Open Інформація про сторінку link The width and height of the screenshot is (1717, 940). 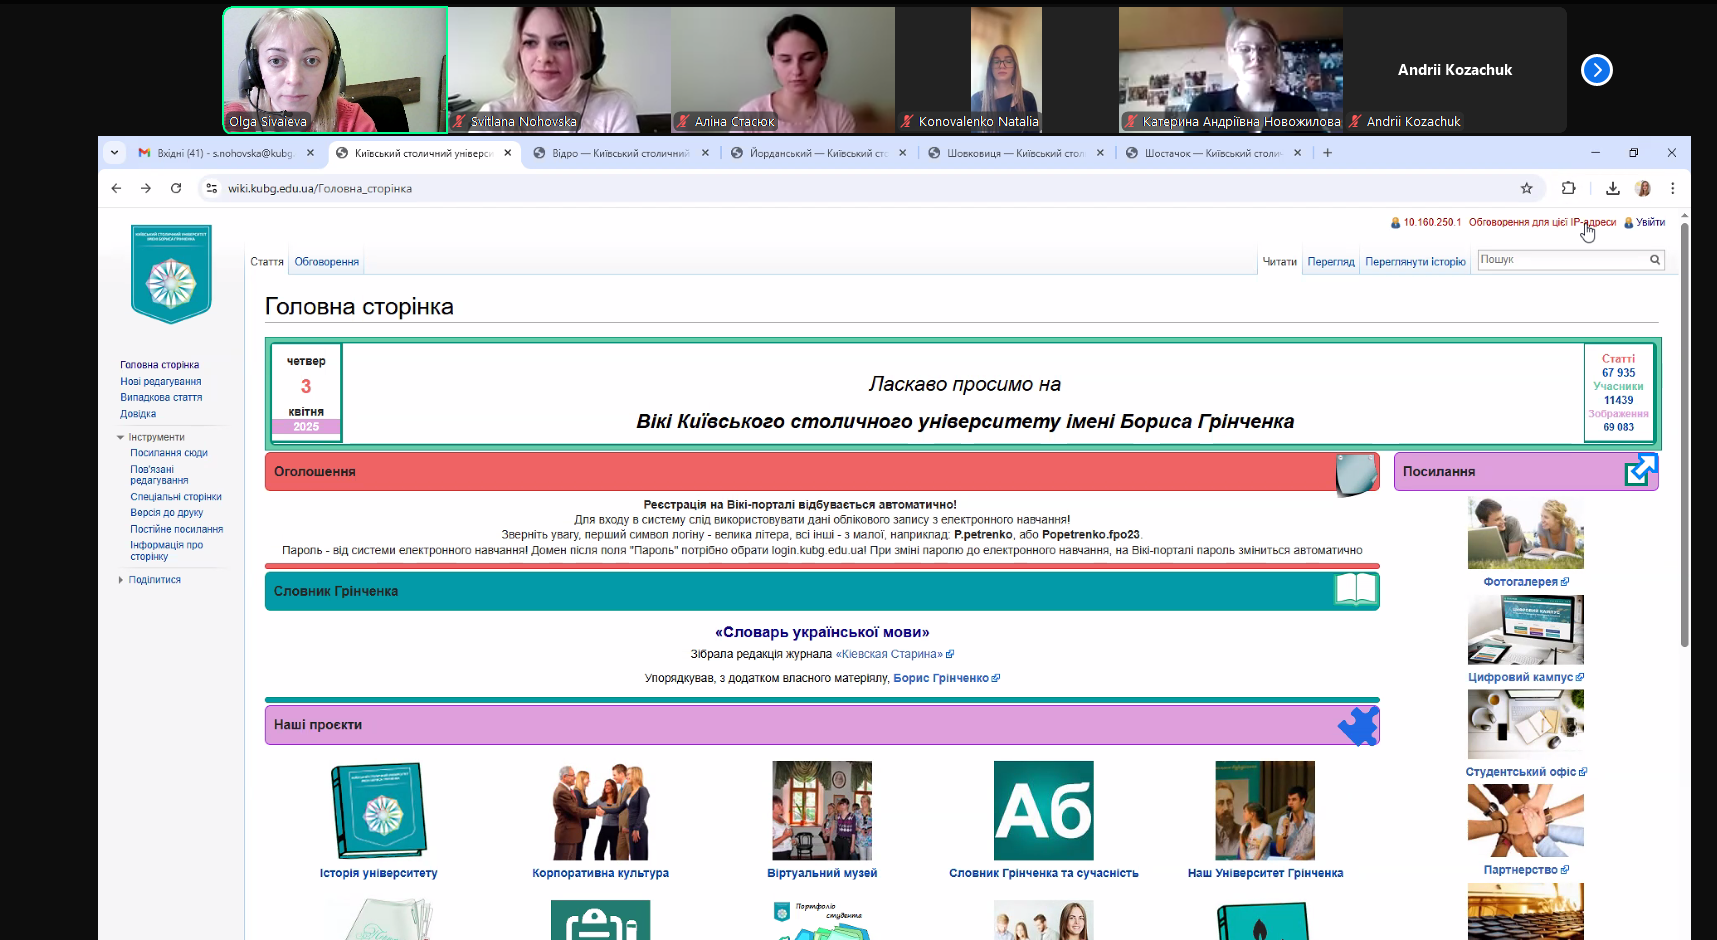(x=166, y=551)
